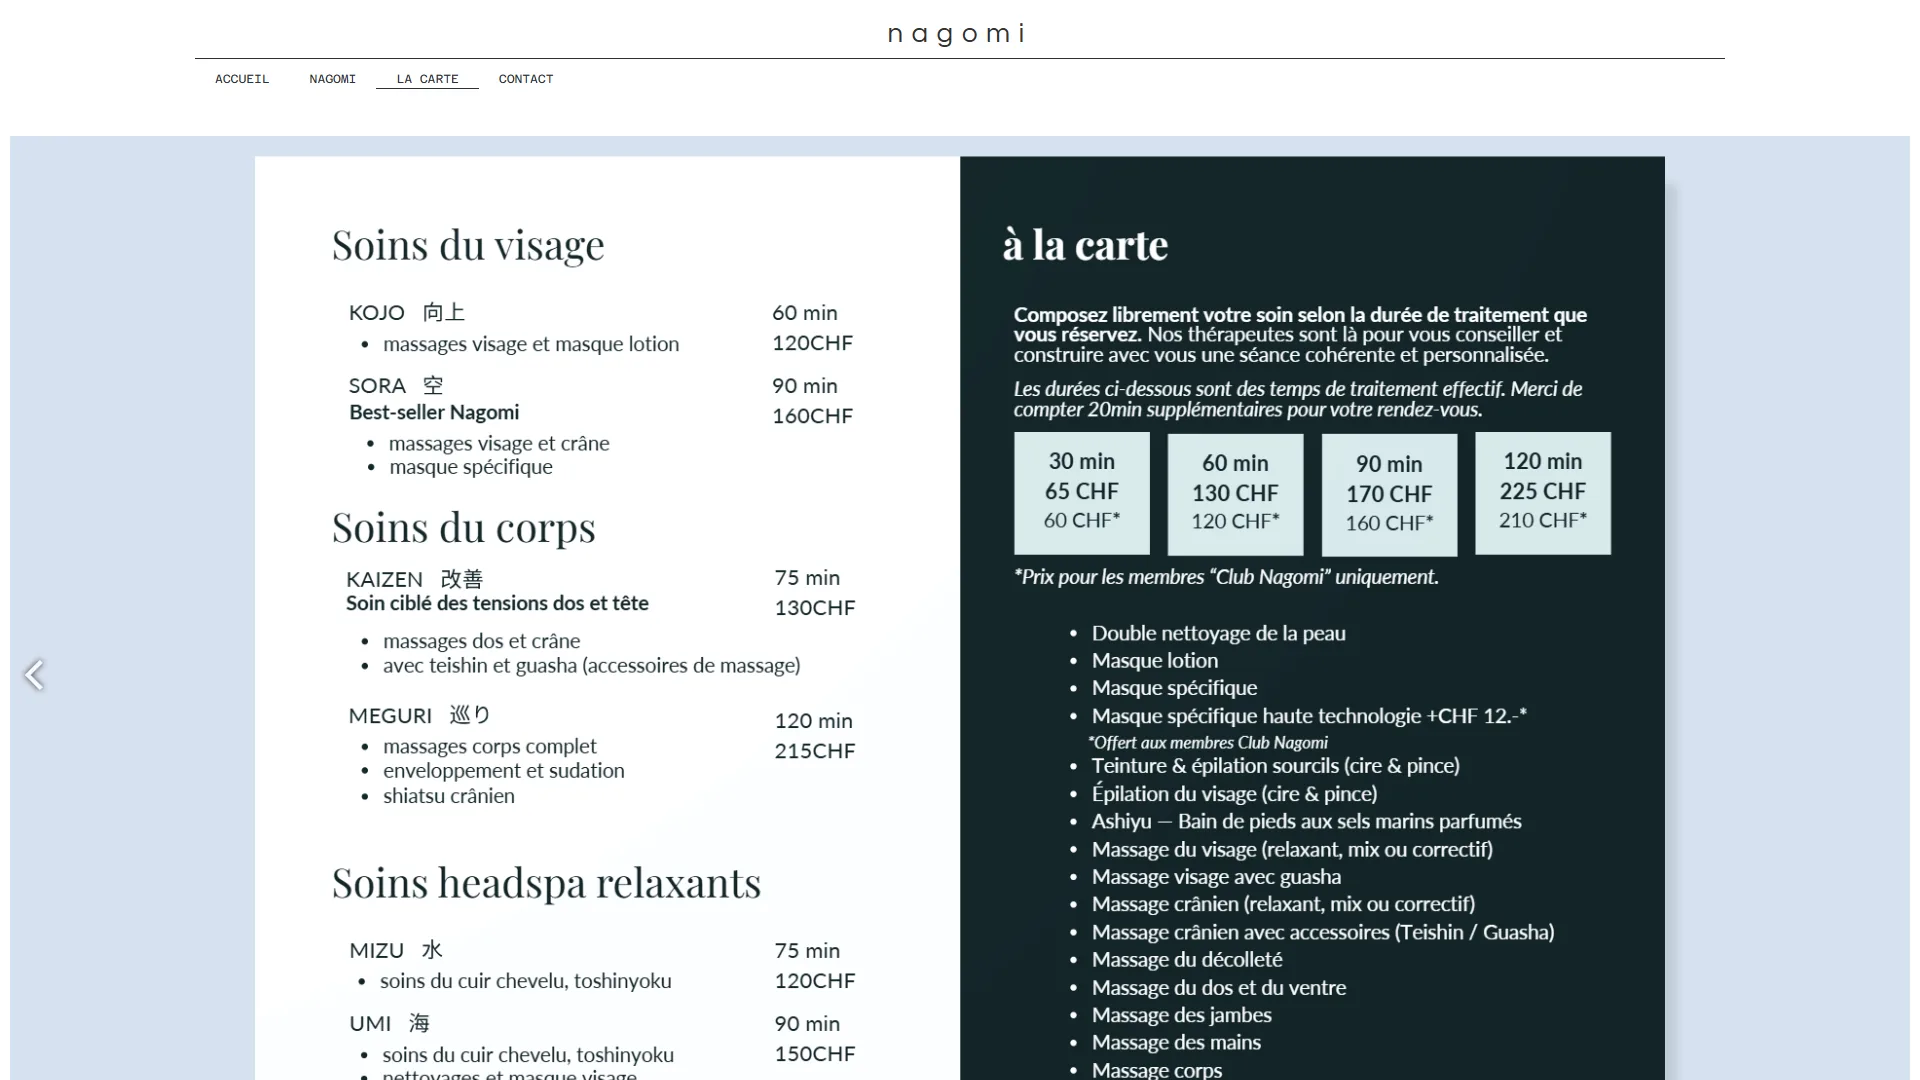Click the KOJO treatment name
1920x1080 pixels.
(407, 312)
